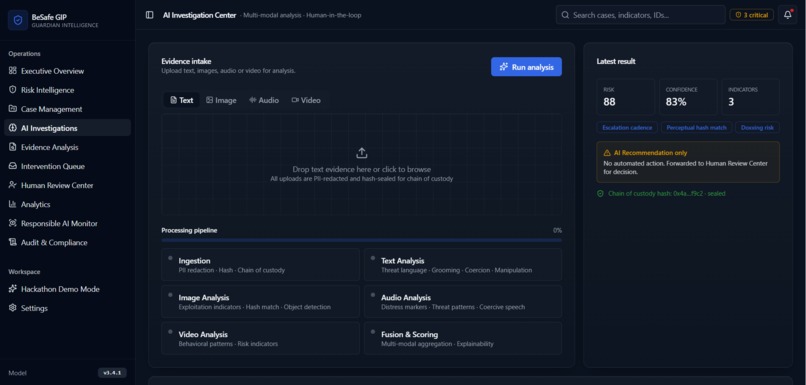Toggle the sidebar panel icon

point(150,15)
